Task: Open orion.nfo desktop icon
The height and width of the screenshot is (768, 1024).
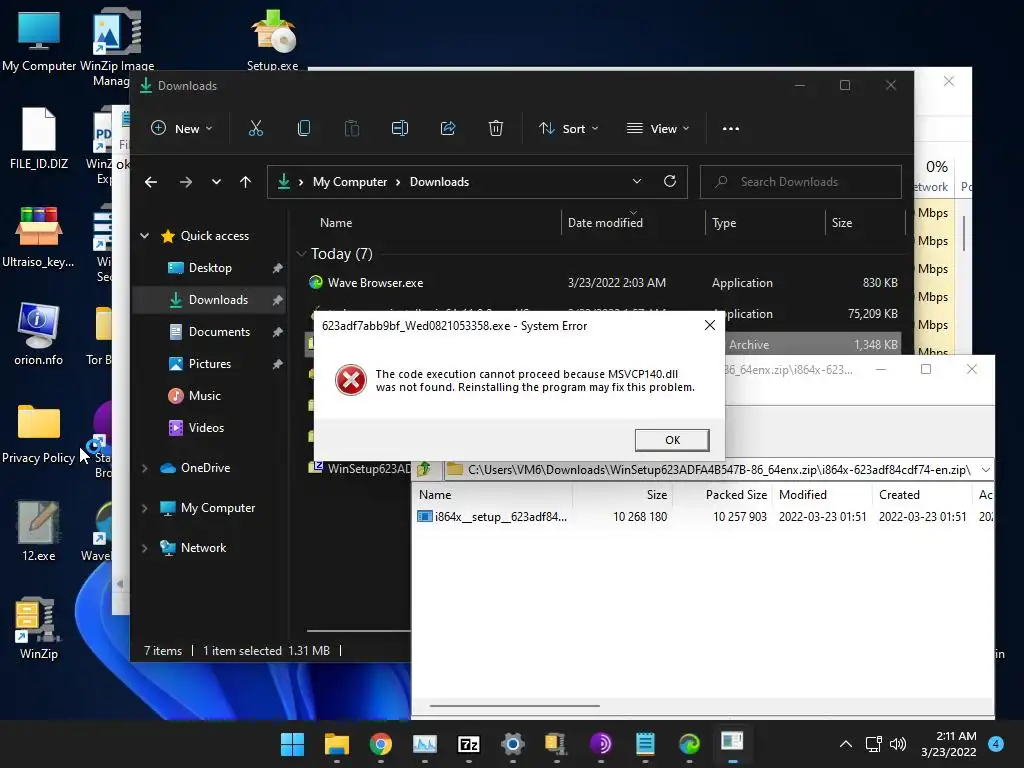Action: [x=39, y=334]
